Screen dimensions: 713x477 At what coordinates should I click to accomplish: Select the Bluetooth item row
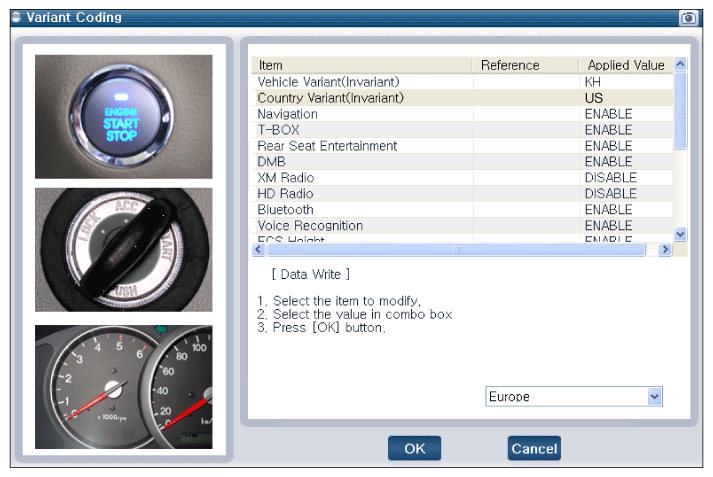click(x=462, y=209)
